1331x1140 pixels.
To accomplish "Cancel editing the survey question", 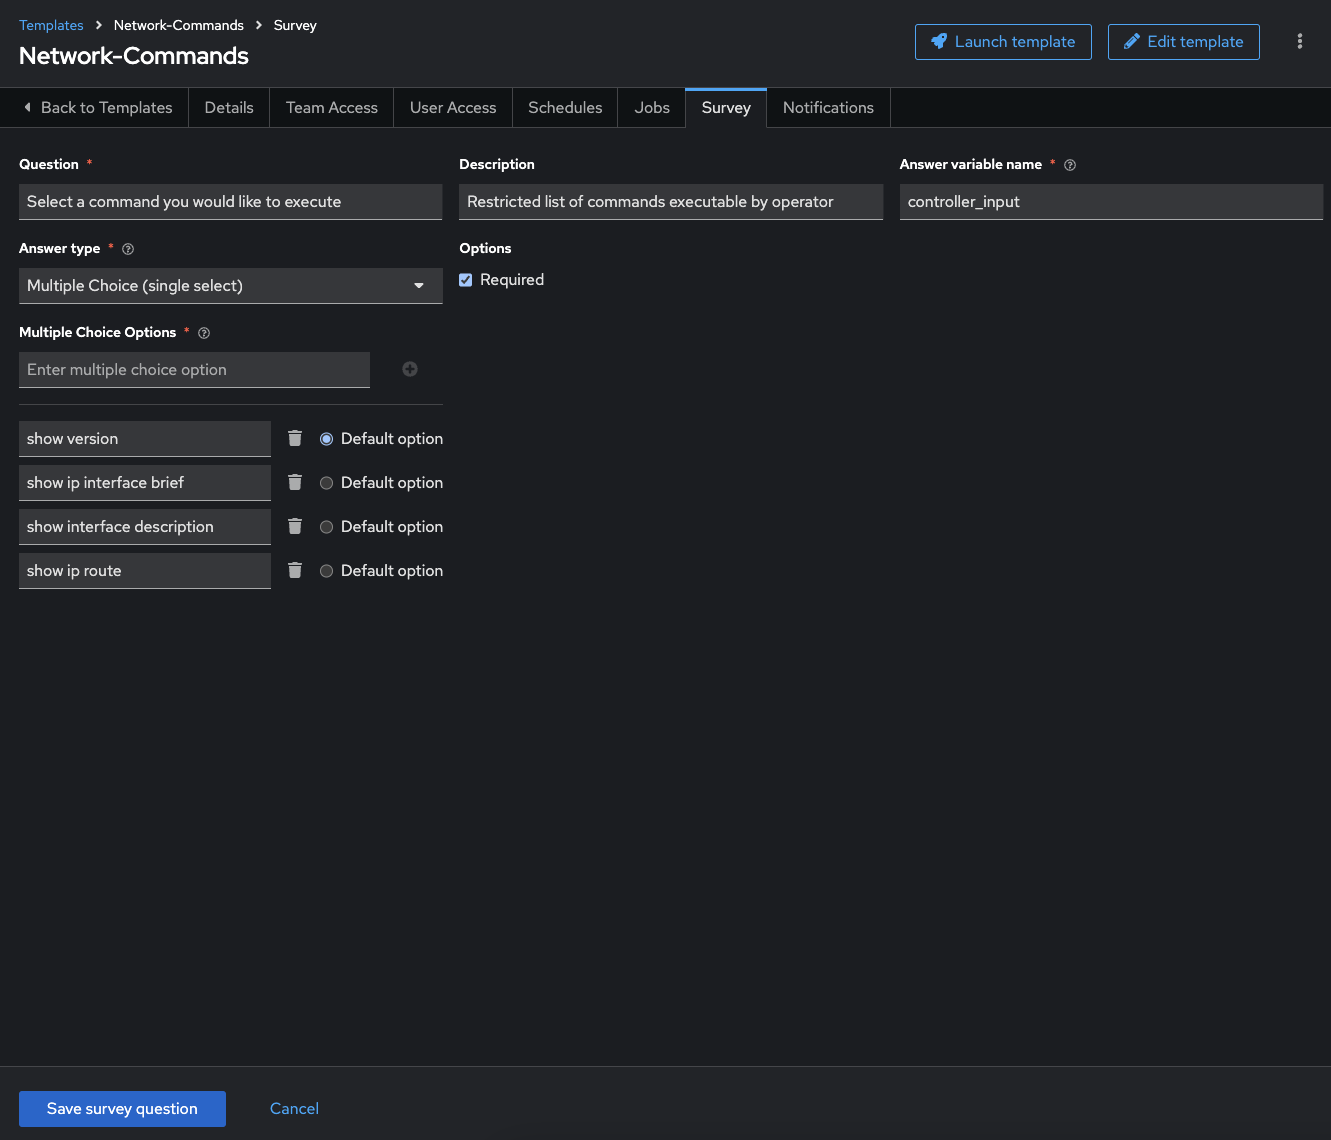I will coord(294,1109).
